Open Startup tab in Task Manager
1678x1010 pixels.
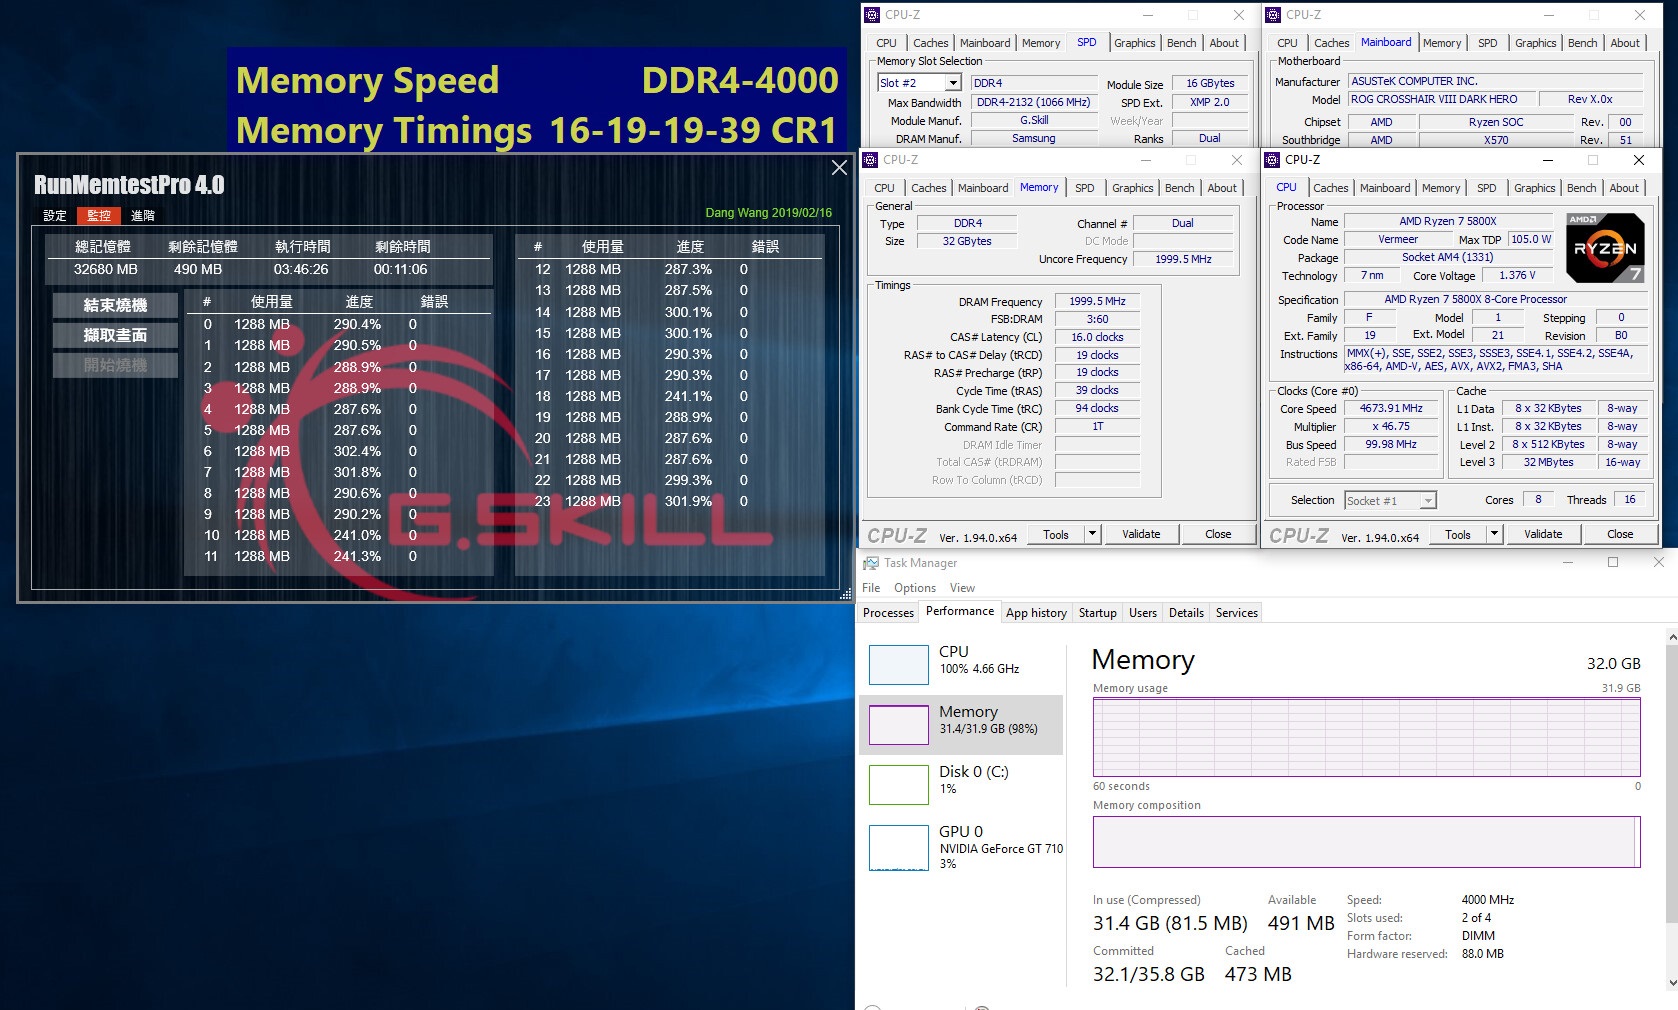(1097, 613)
